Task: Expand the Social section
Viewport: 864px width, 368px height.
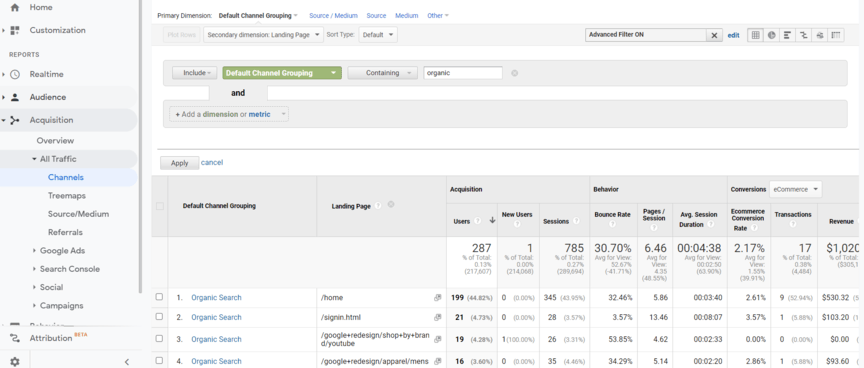Action: coord(34,287)
